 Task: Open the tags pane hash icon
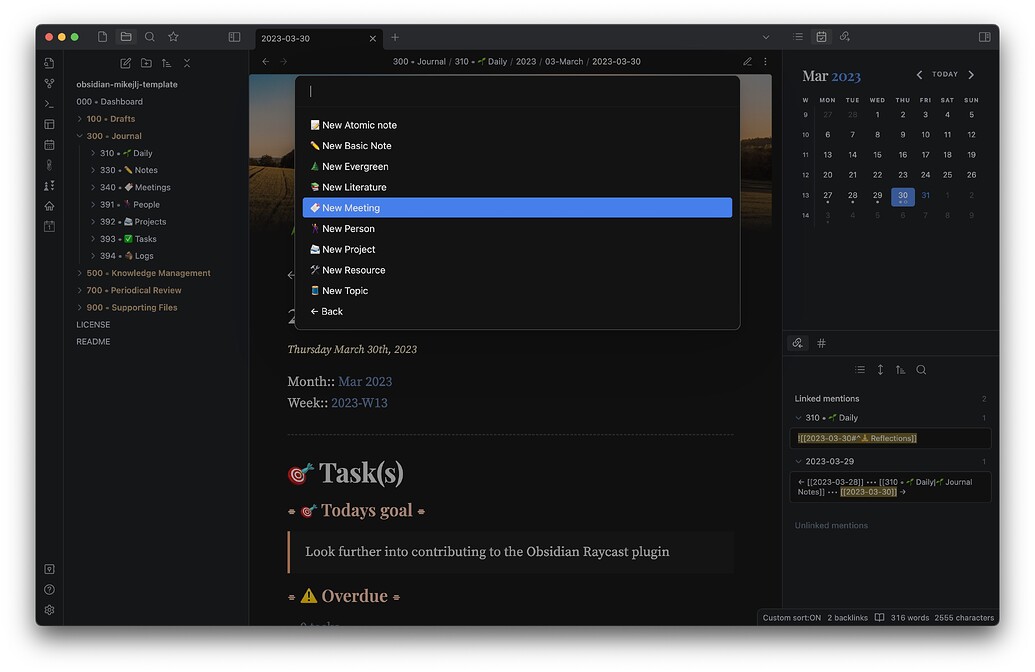[x=822, y=343]
